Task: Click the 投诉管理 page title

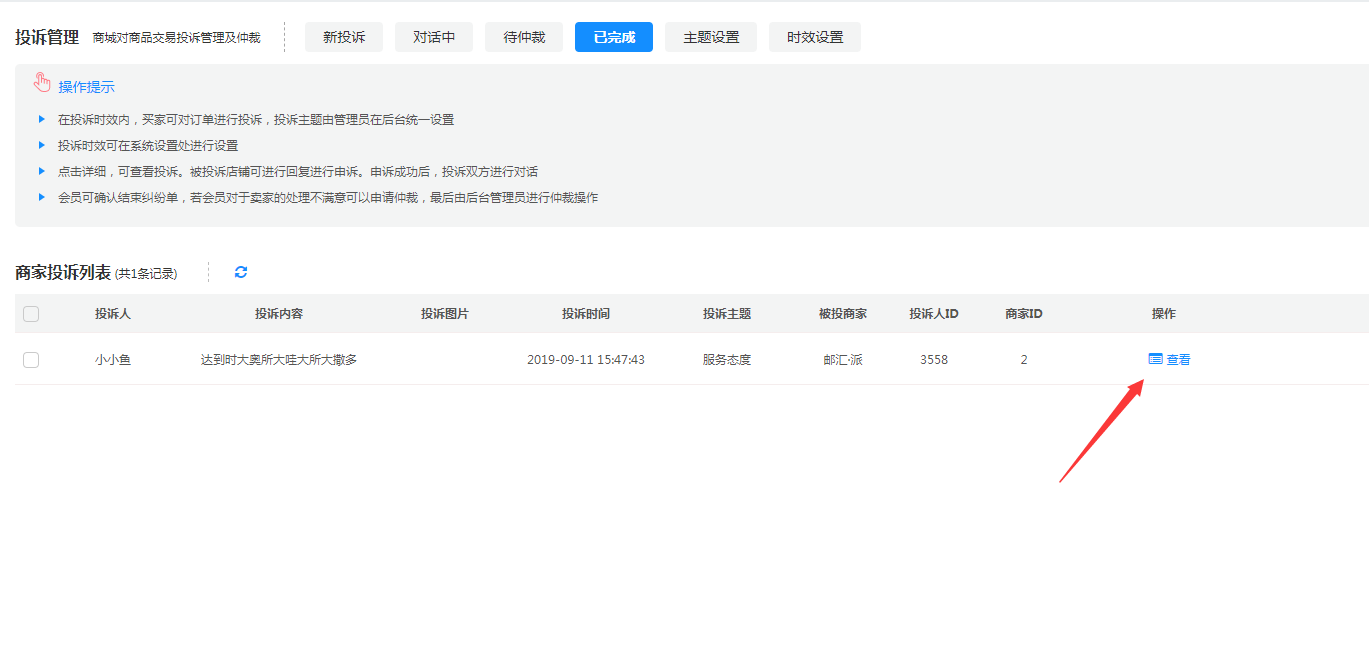Action: (x=47, y=37)
